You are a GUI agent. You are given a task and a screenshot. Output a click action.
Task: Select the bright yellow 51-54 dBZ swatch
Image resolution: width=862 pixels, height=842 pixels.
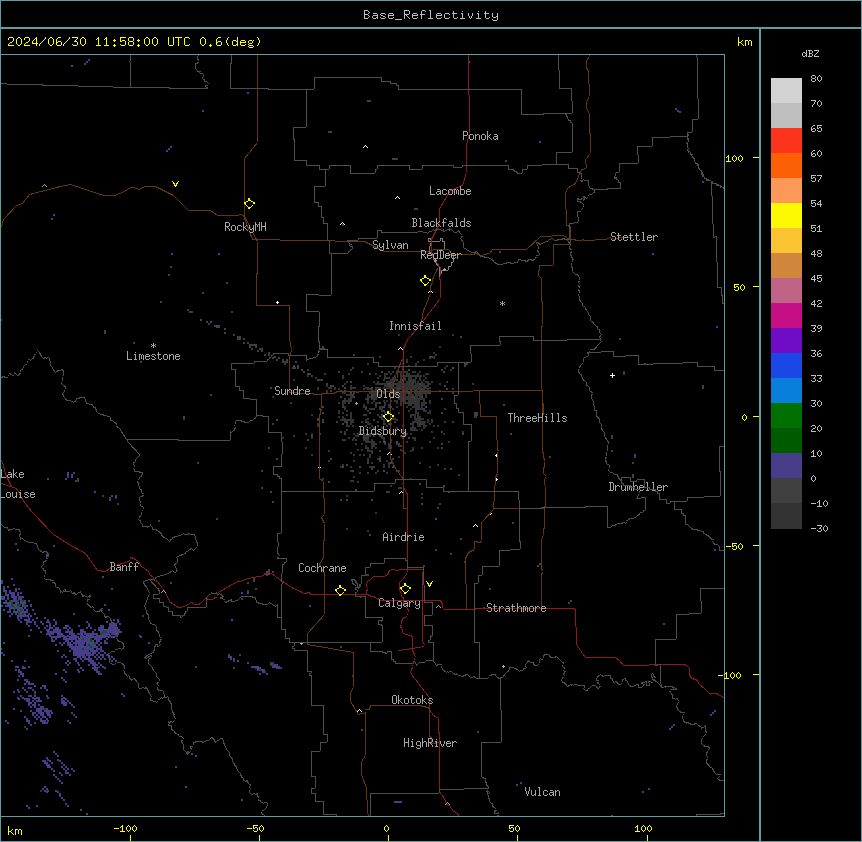[x=786, y=215]
